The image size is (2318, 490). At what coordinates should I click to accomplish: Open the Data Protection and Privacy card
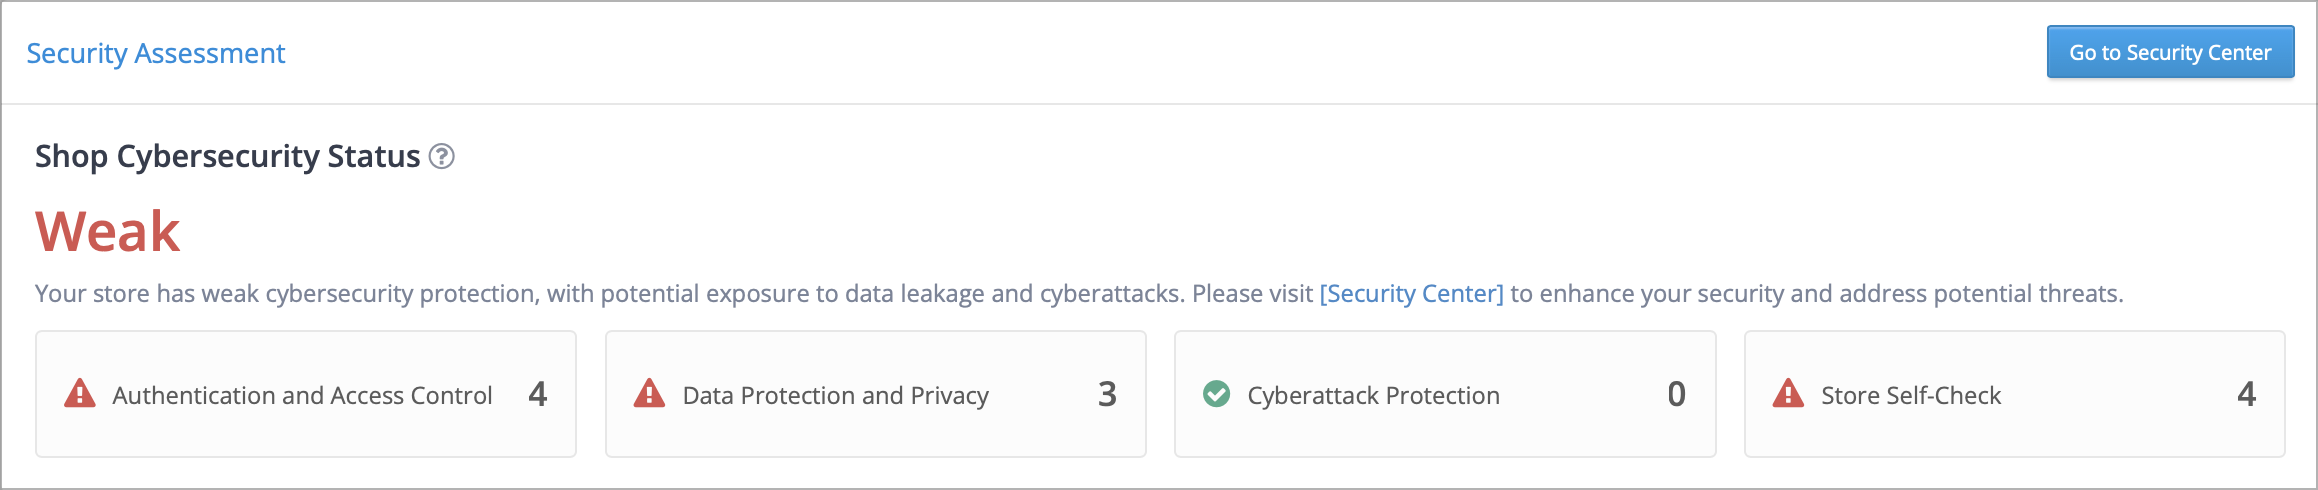(x=876, y=394)
